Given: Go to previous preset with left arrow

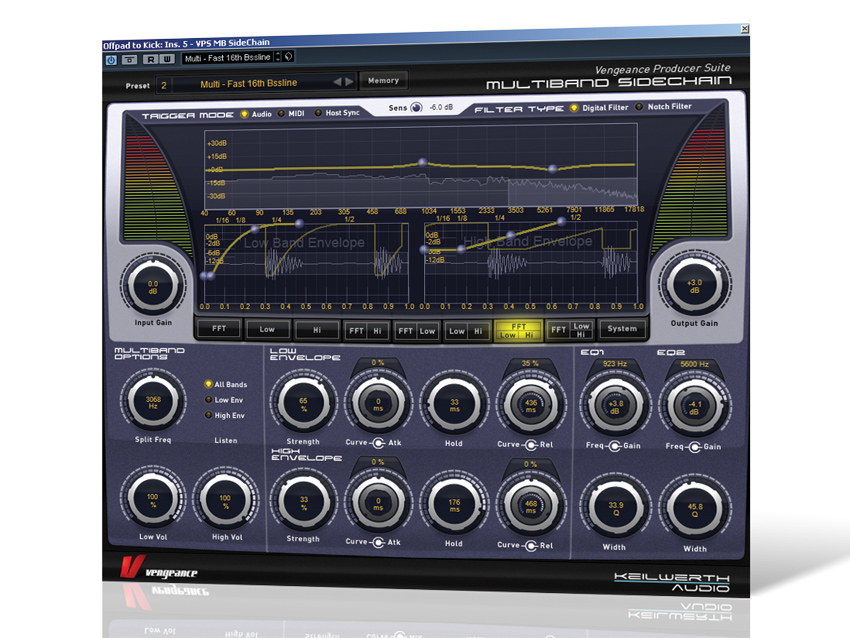Looking at the screenshot, I should pos(337,81).
